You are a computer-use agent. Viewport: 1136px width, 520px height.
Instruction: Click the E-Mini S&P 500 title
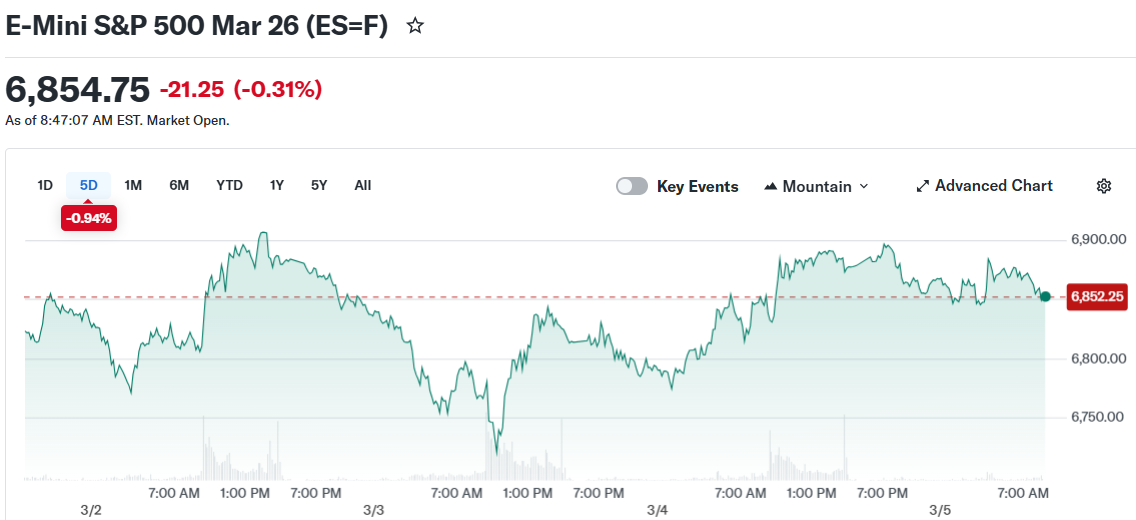click(x=197, y=26)
